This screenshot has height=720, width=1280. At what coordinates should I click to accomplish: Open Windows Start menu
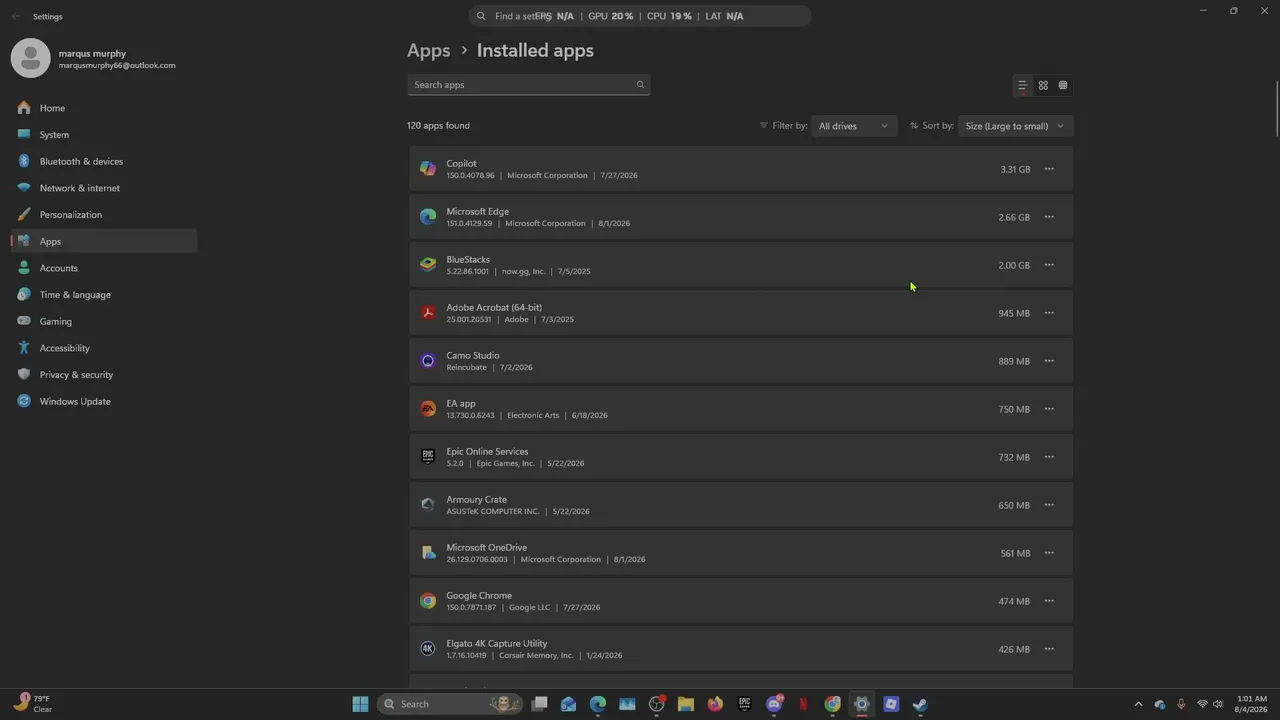click(x=360, y=704)
